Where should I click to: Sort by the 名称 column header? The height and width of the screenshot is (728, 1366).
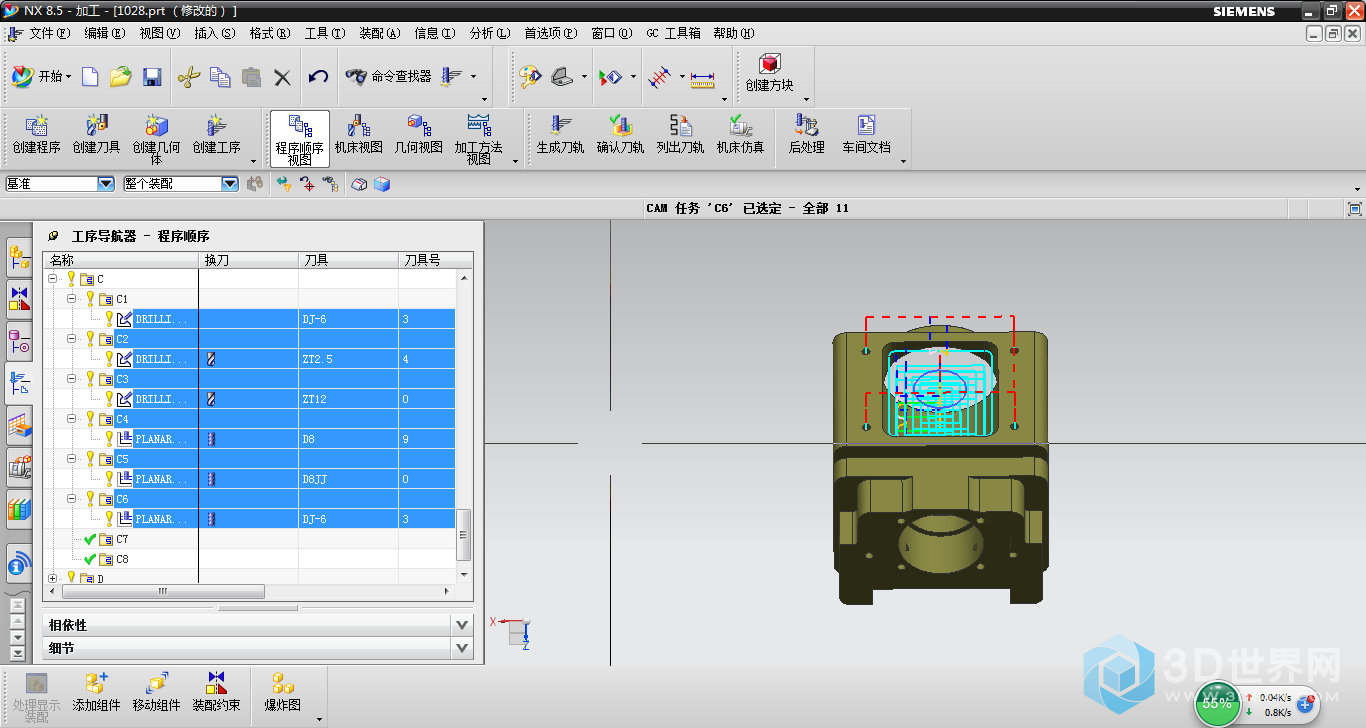click(x=120, y=260)
